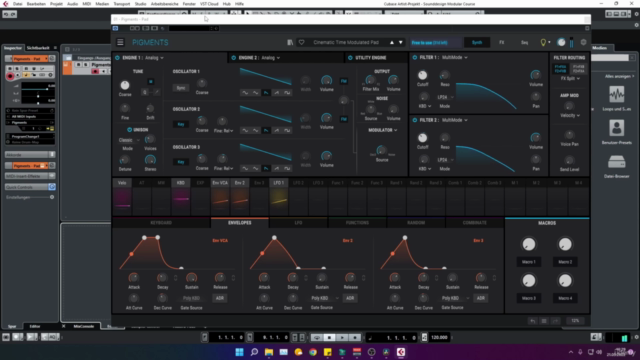Open the preset library browser icon
Image resolution: width=640 pixels, height=360 pixels.
[x=290, y=42]
